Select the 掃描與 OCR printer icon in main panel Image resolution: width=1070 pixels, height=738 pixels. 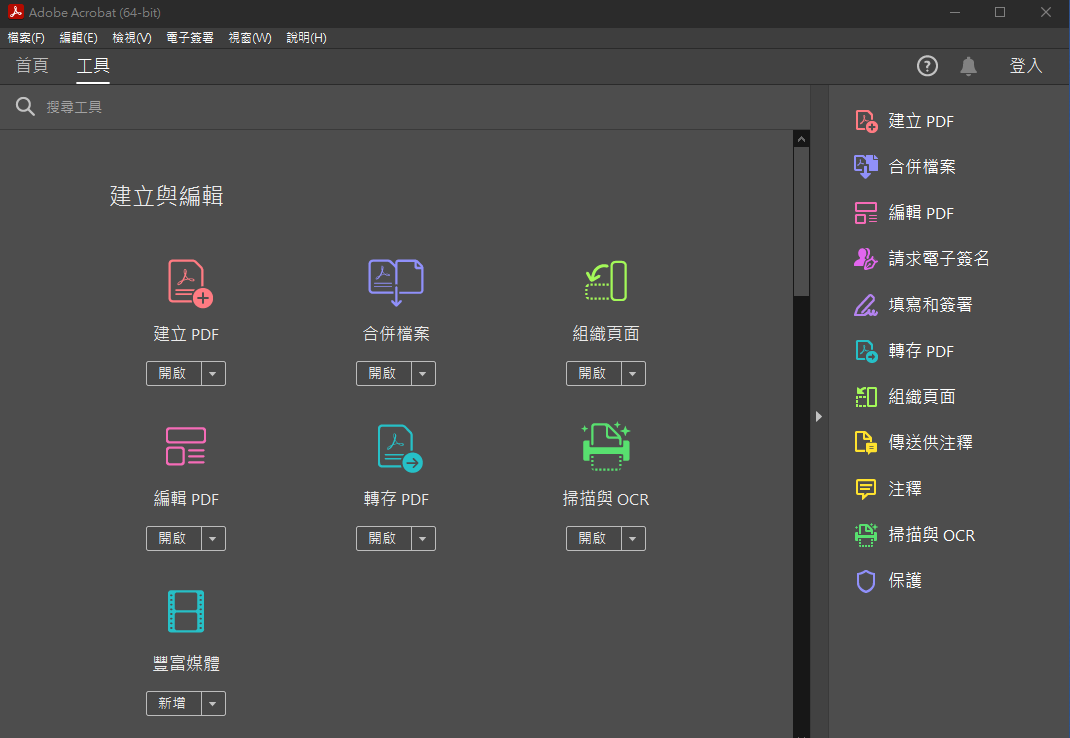pyautogui.click(x=605, y=446)
